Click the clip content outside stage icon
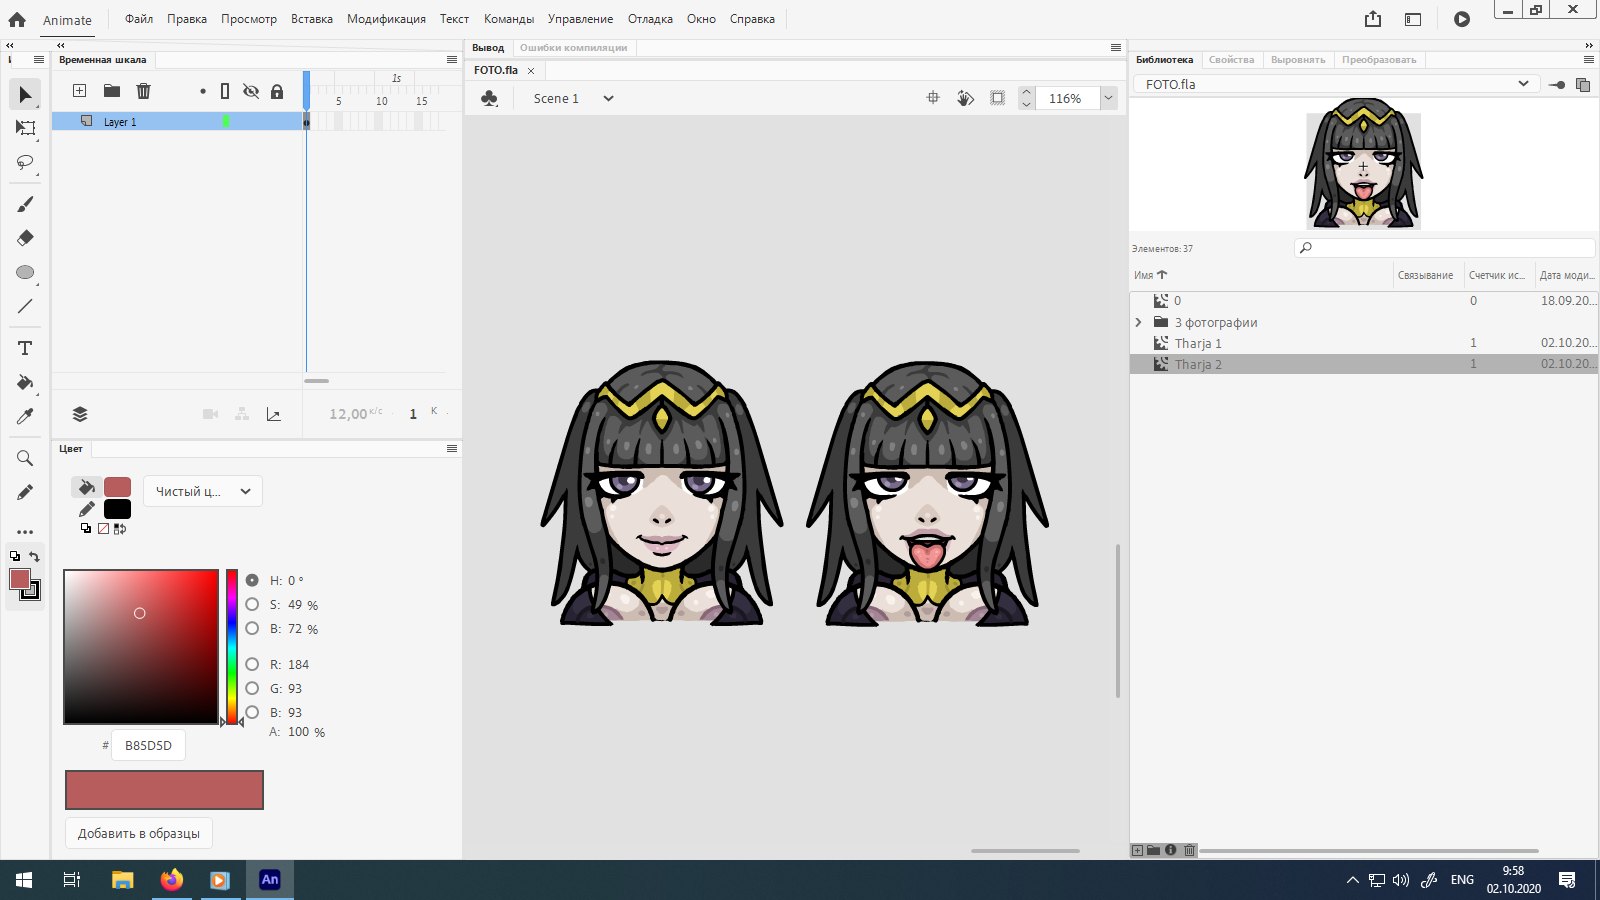 tap(997, 98)
